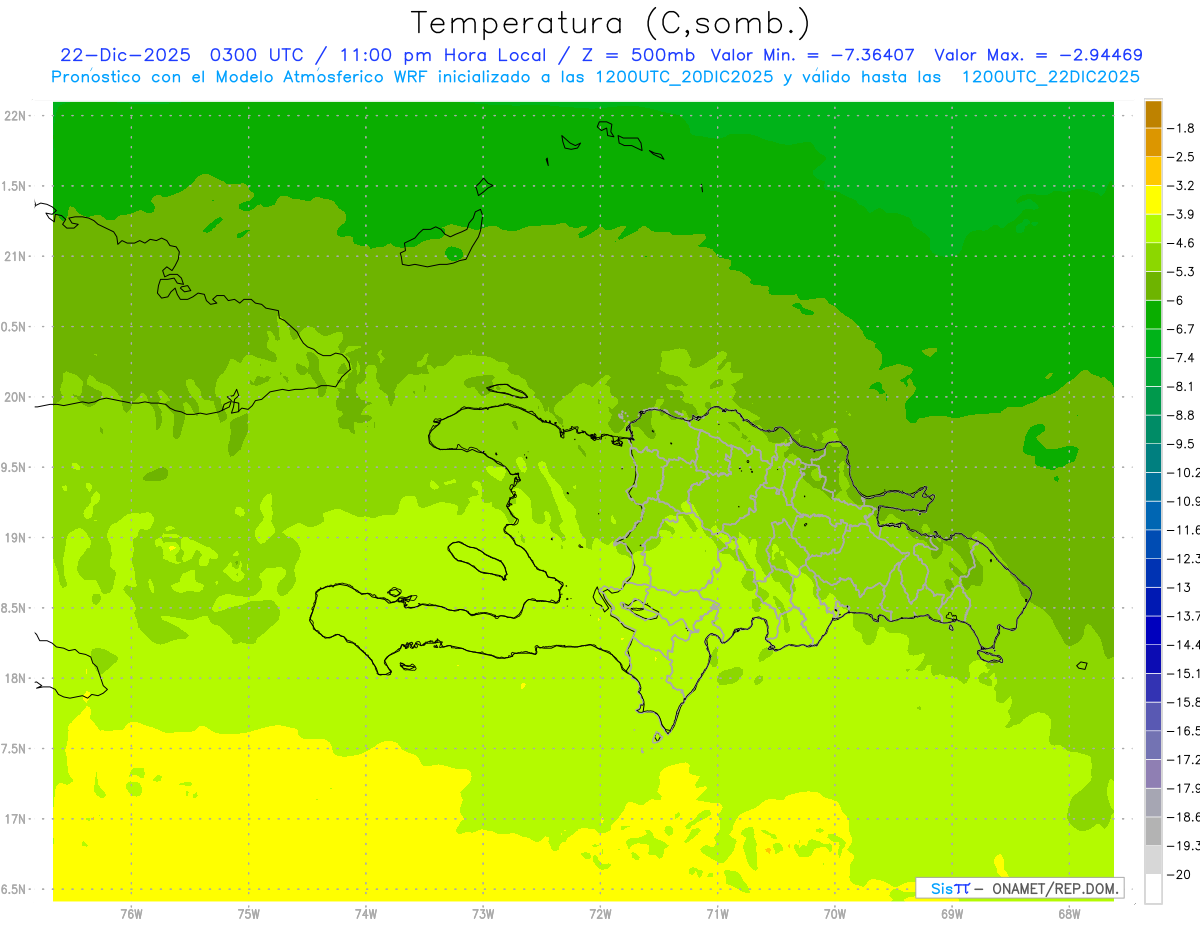This screenshot has width=1200, height=927.
Task: Pick the colorbar segment between -4.6 and -5.3
Action: click(1153, 257)
